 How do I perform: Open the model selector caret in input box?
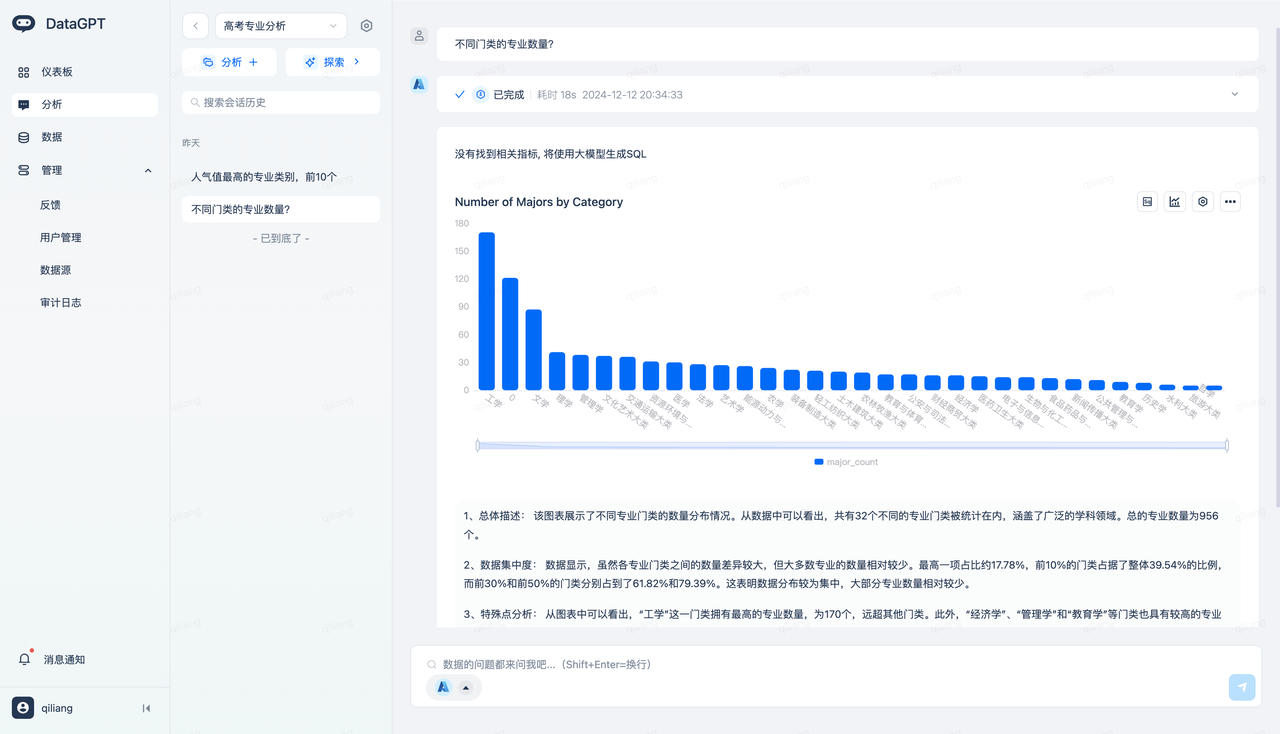(466, 687)
